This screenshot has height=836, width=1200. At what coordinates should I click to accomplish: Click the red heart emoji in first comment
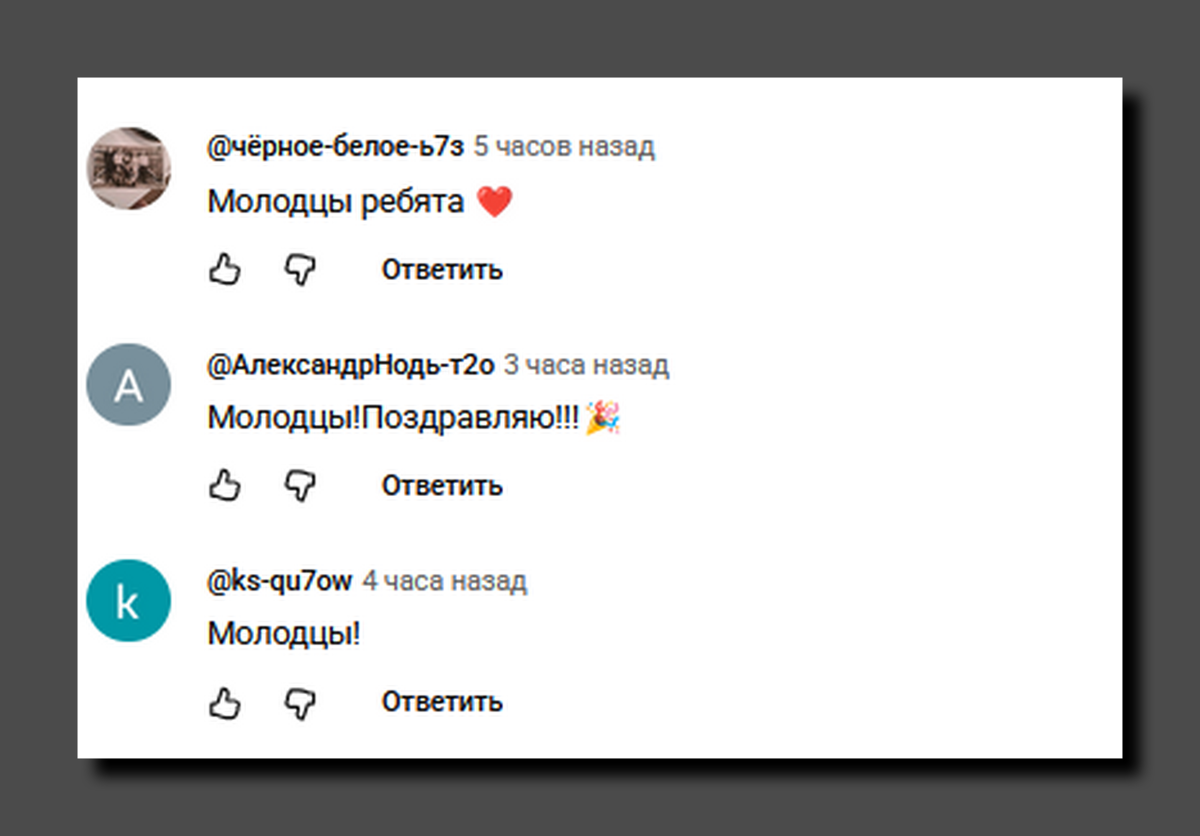click(494, 202)
